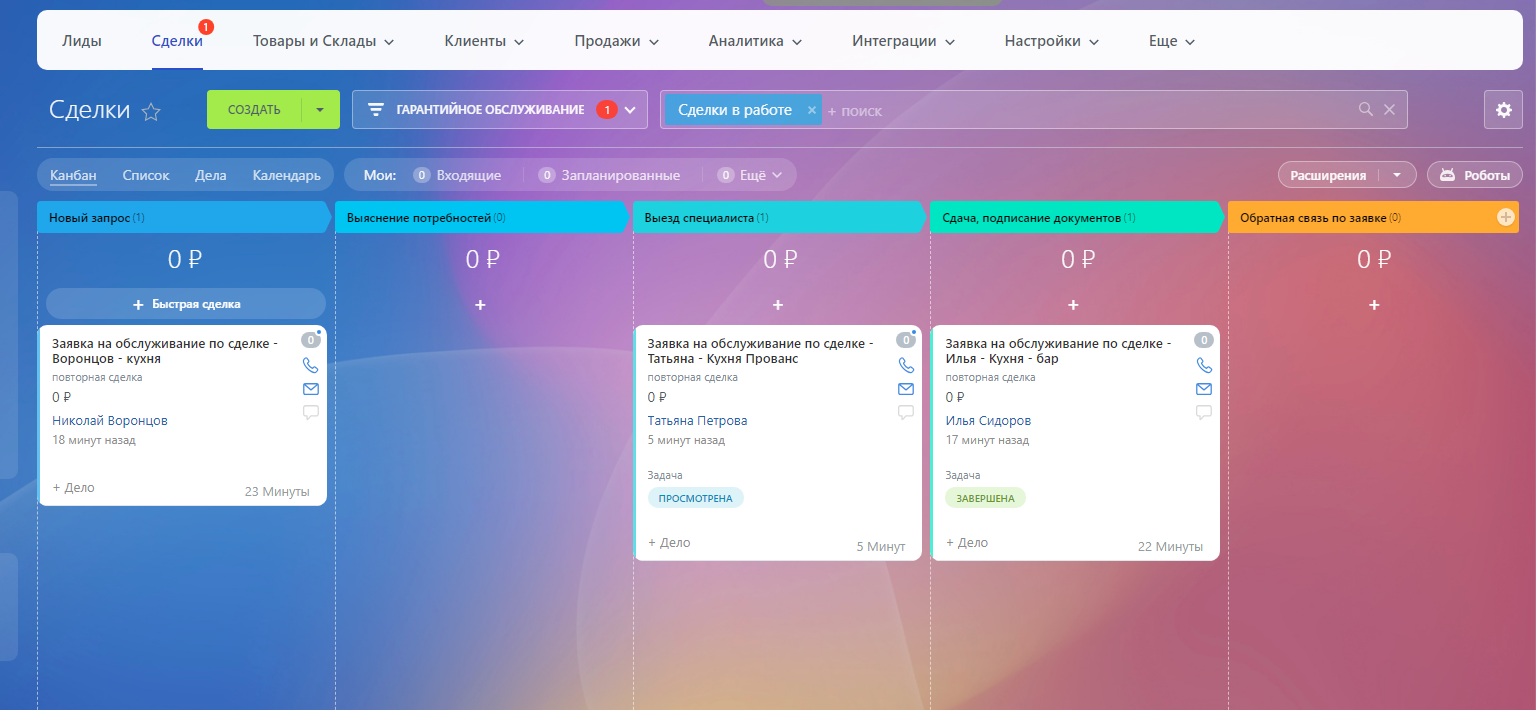
Task: Open contact Илья Сидоров
Action: click(x=988, y=421)
